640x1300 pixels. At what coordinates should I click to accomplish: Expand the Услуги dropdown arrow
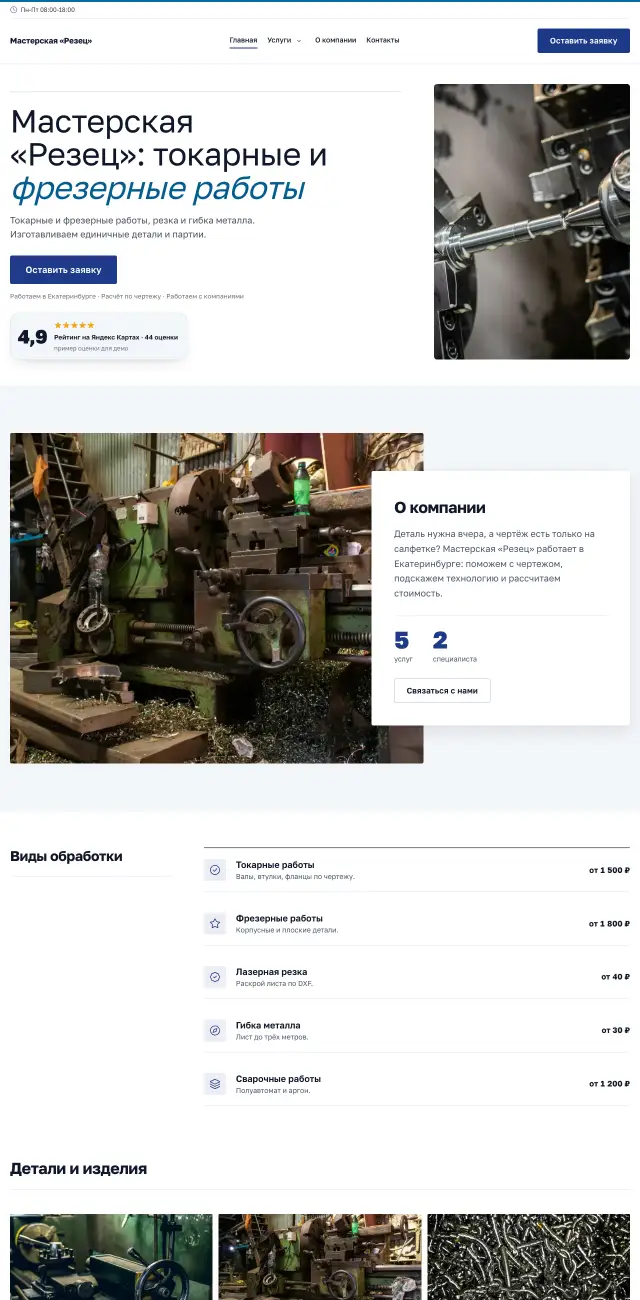[299, 41]
